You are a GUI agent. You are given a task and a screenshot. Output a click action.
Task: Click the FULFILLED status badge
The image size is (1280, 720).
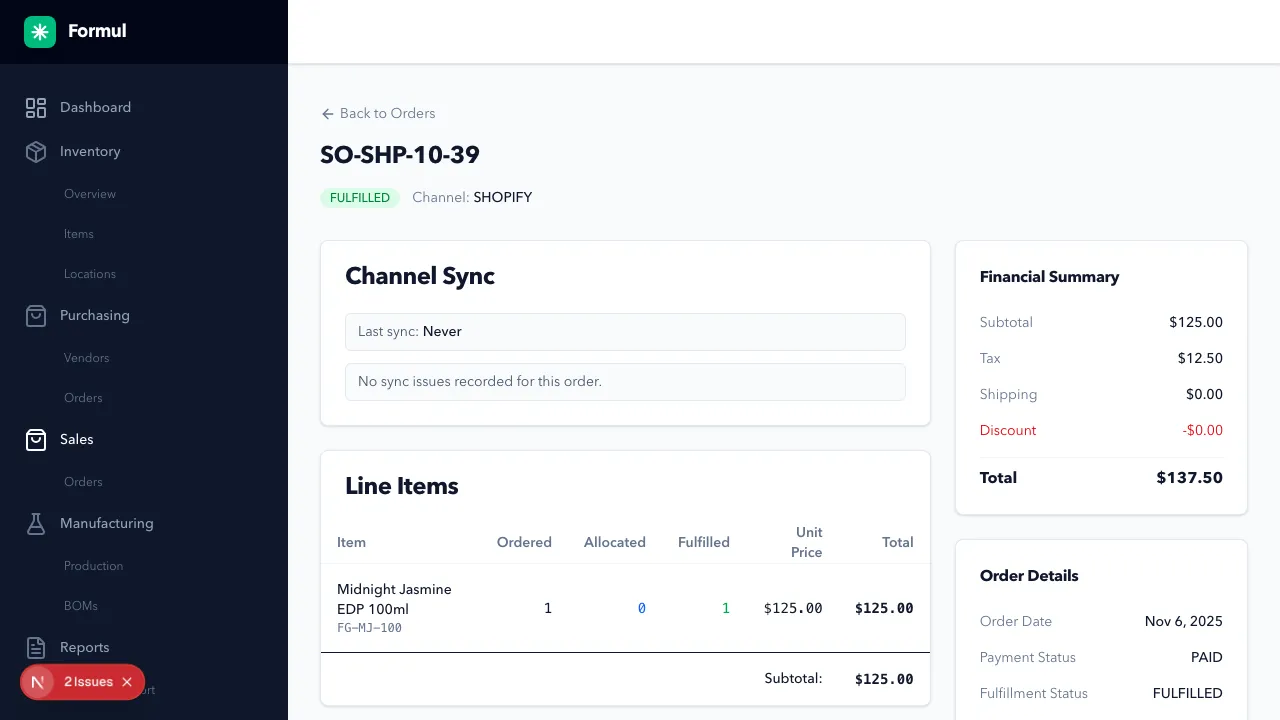[x=360, y=198]
